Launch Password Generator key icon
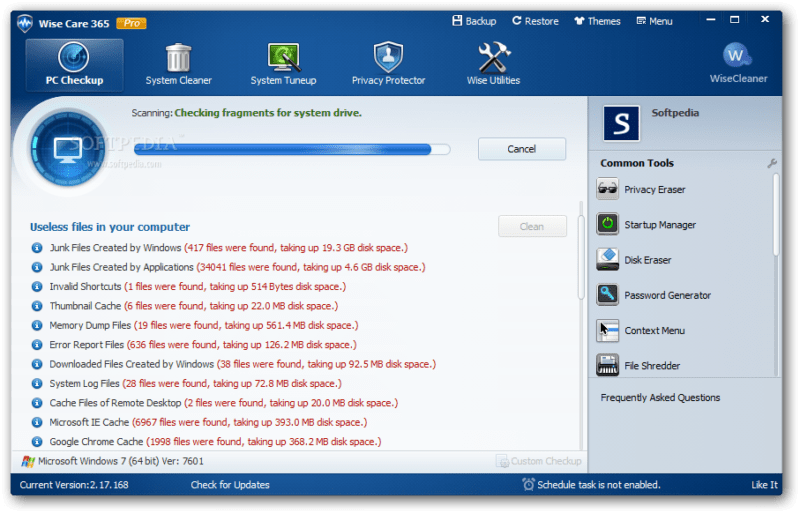This screenshot has width=800, height=513. (x=607, y=295)
